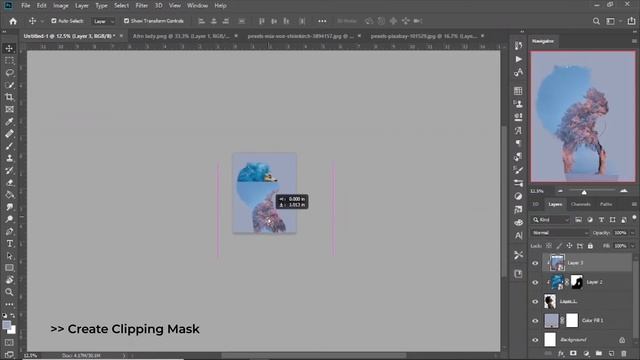
Task: Select the Frame tool
Action: [x=9, y=109]
